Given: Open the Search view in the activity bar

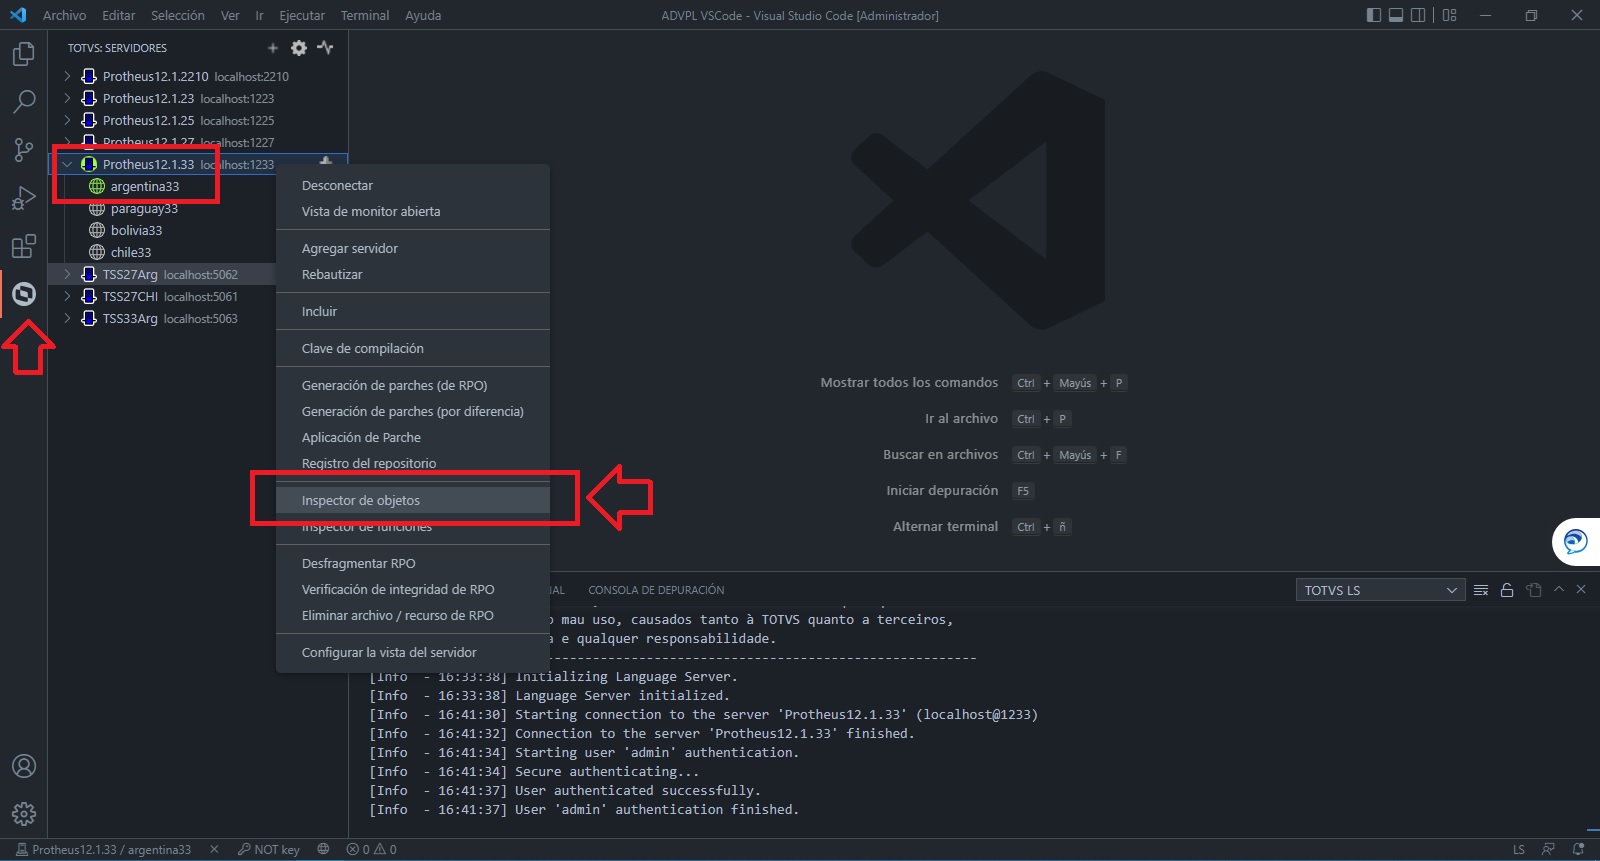Looking at the screenshot, I should [24, 102].
